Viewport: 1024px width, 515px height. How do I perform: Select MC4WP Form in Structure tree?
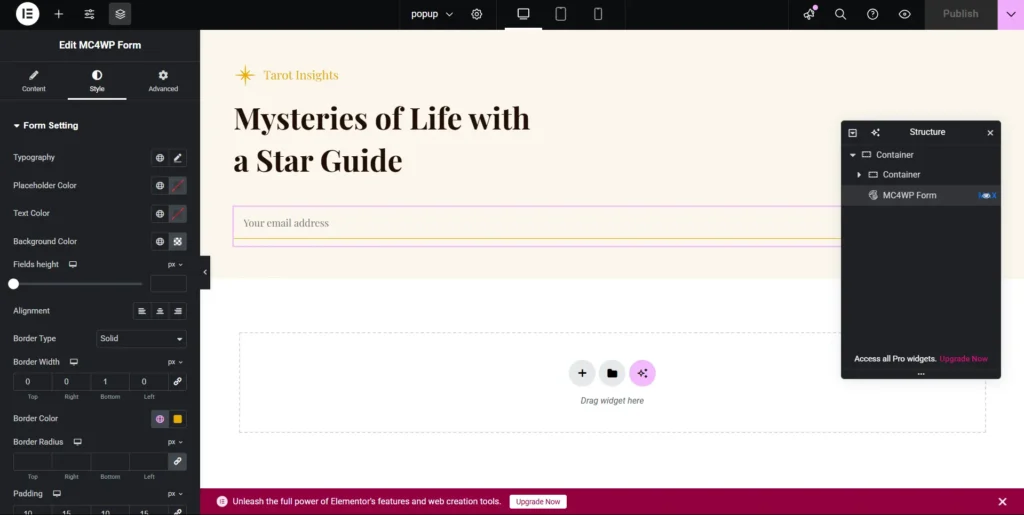921,195
